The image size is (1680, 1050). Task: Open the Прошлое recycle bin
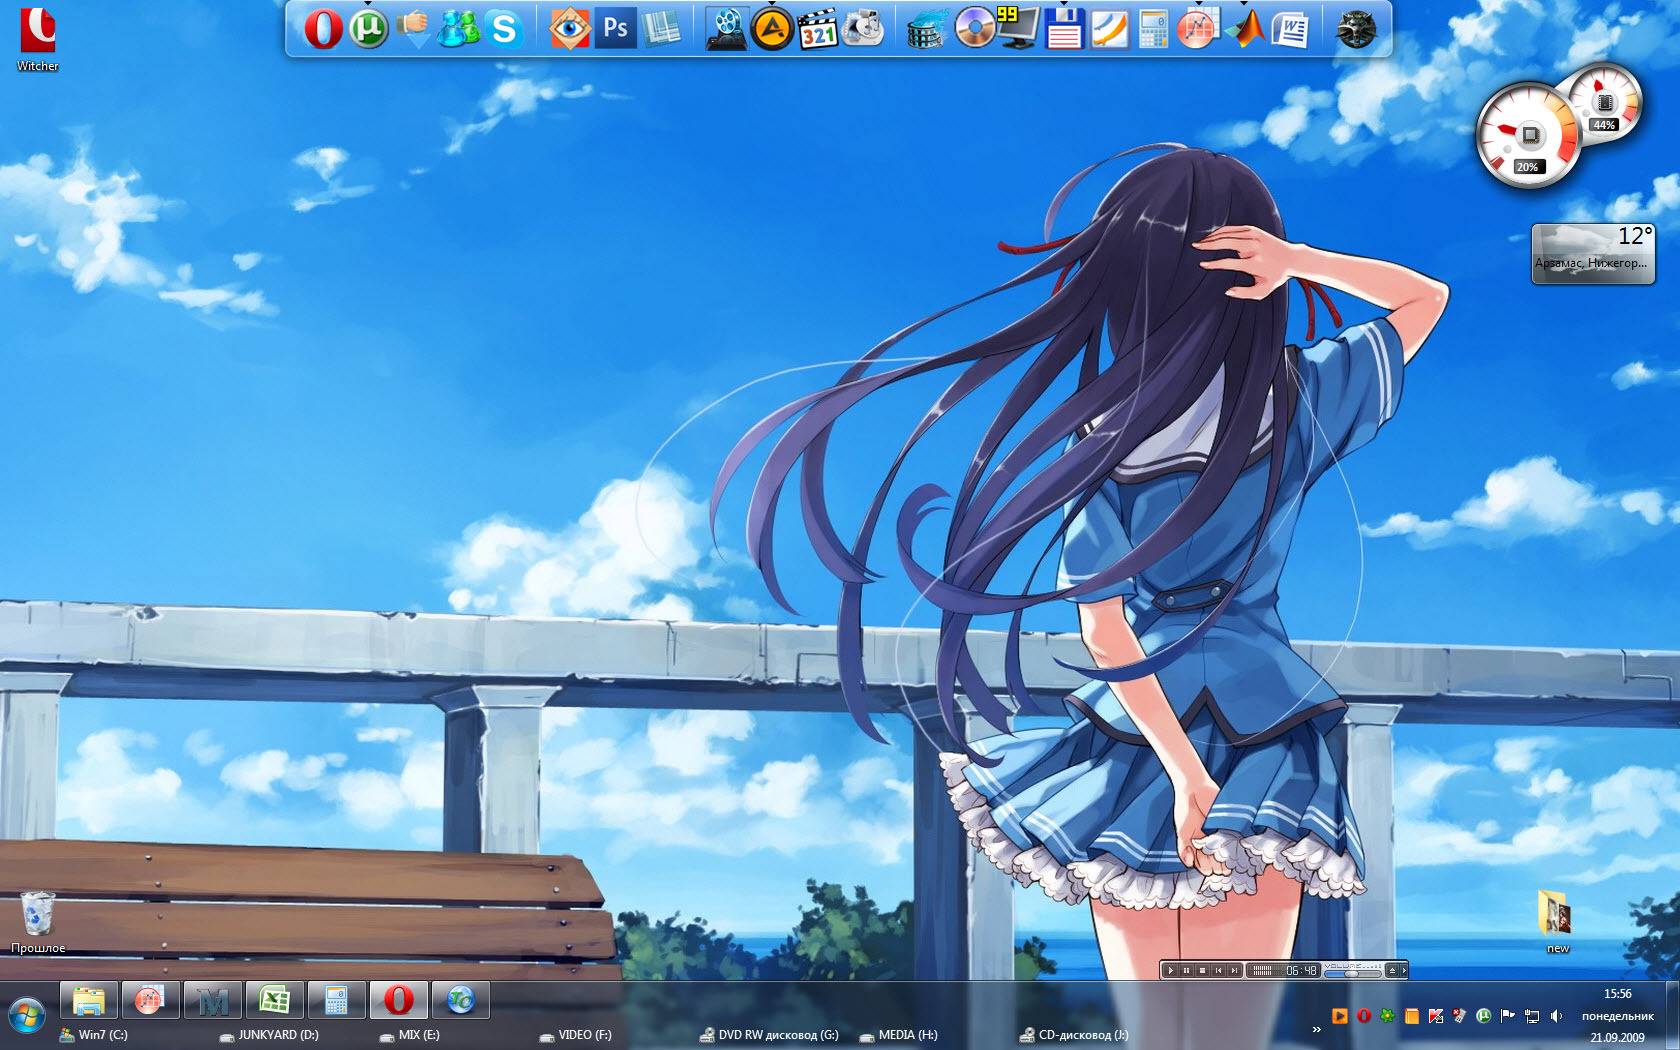point(38,922)
